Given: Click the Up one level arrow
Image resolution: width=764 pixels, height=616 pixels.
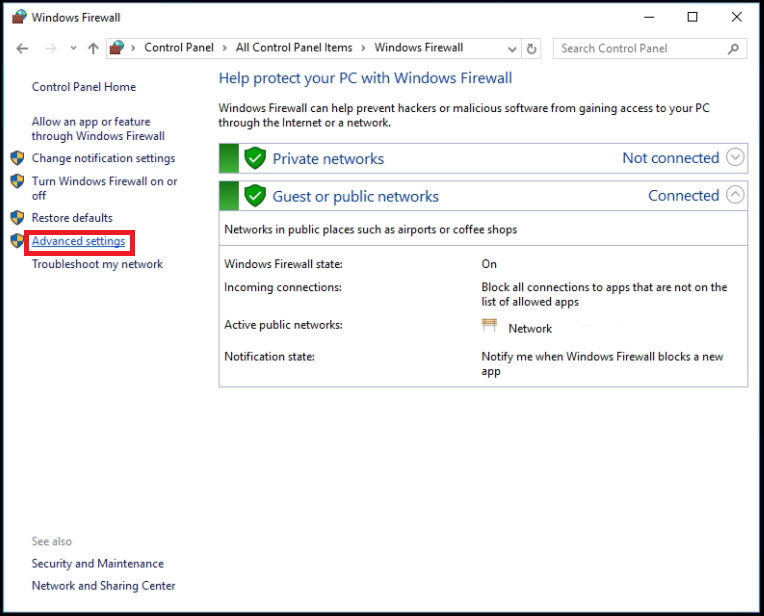Looking at the screenshot, I should coord(93,48).
